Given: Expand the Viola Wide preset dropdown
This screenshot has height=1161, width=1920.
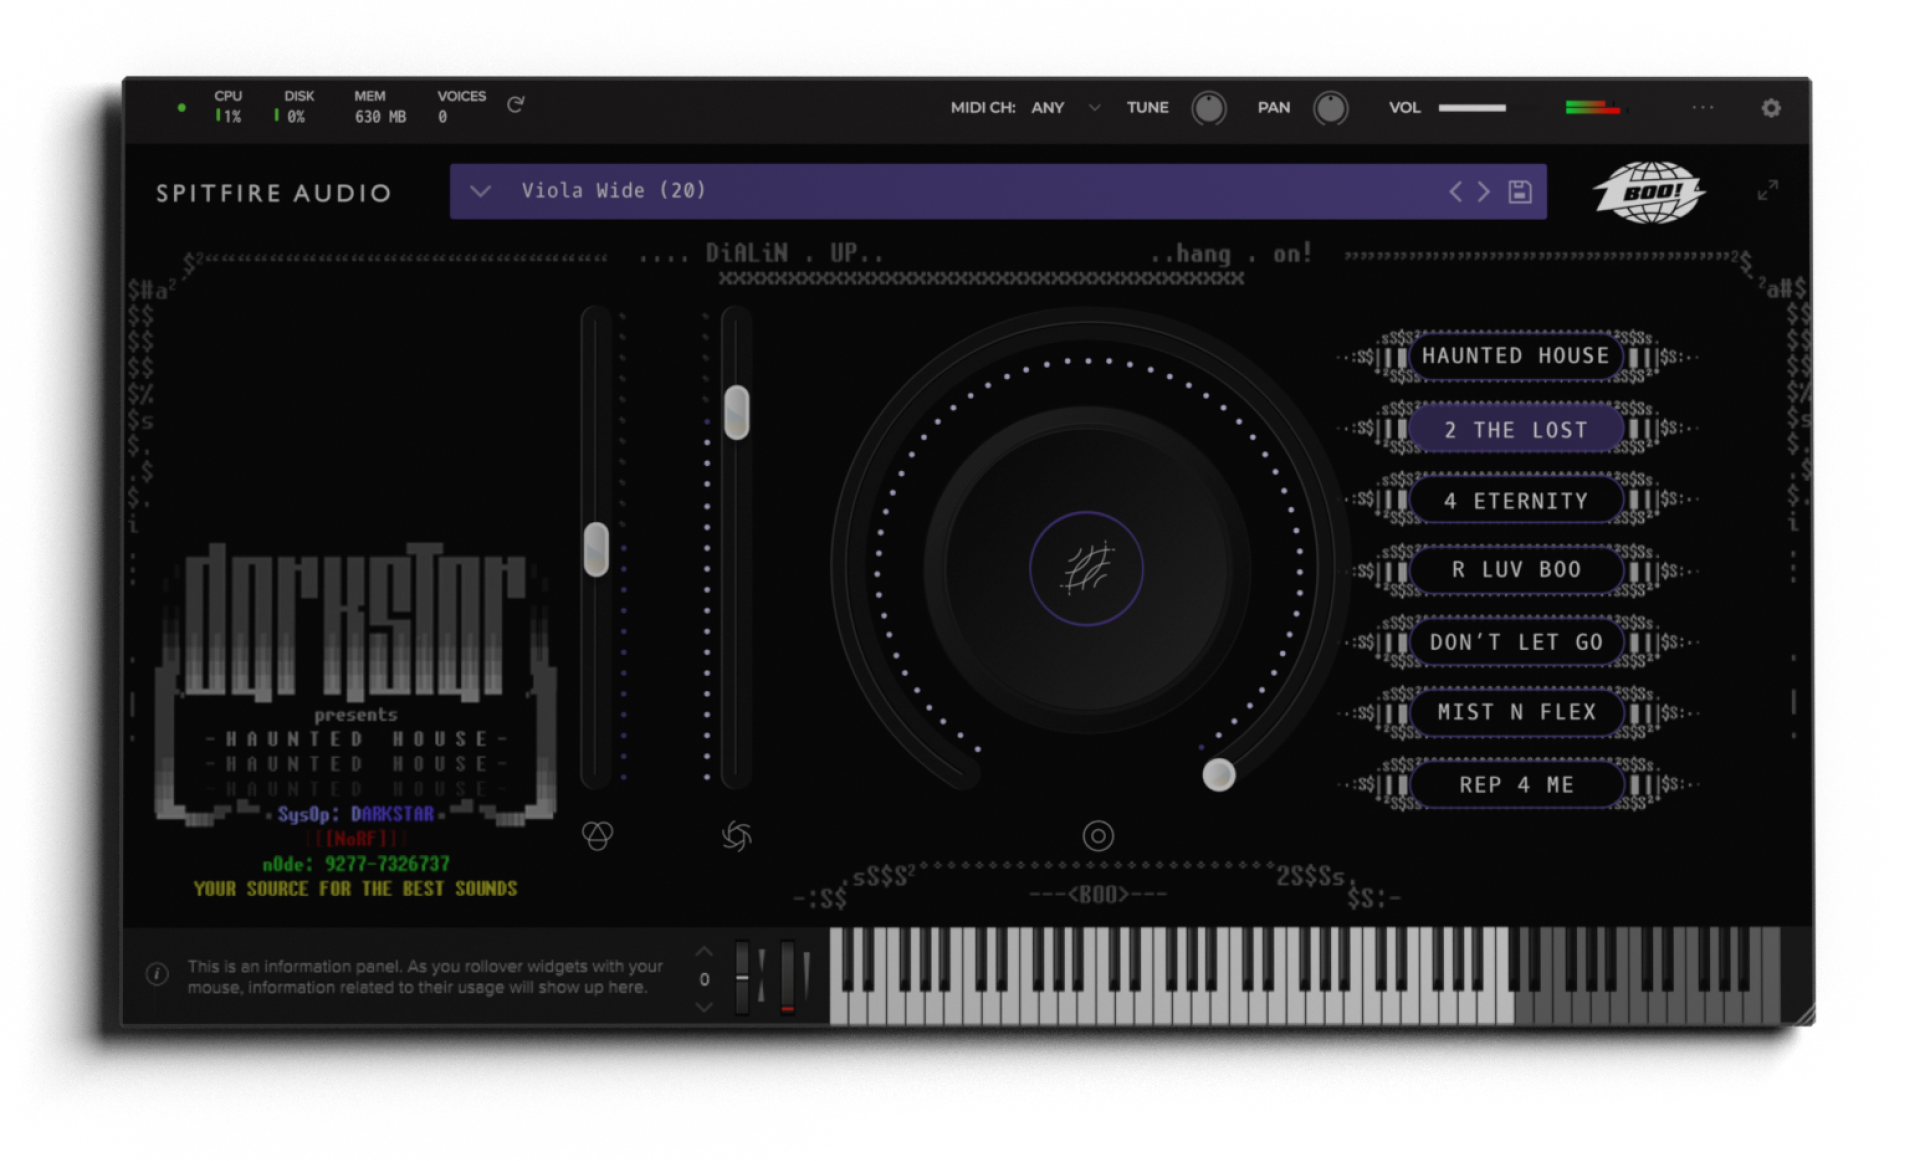Looking at the screenshot, I should (480, 191).
